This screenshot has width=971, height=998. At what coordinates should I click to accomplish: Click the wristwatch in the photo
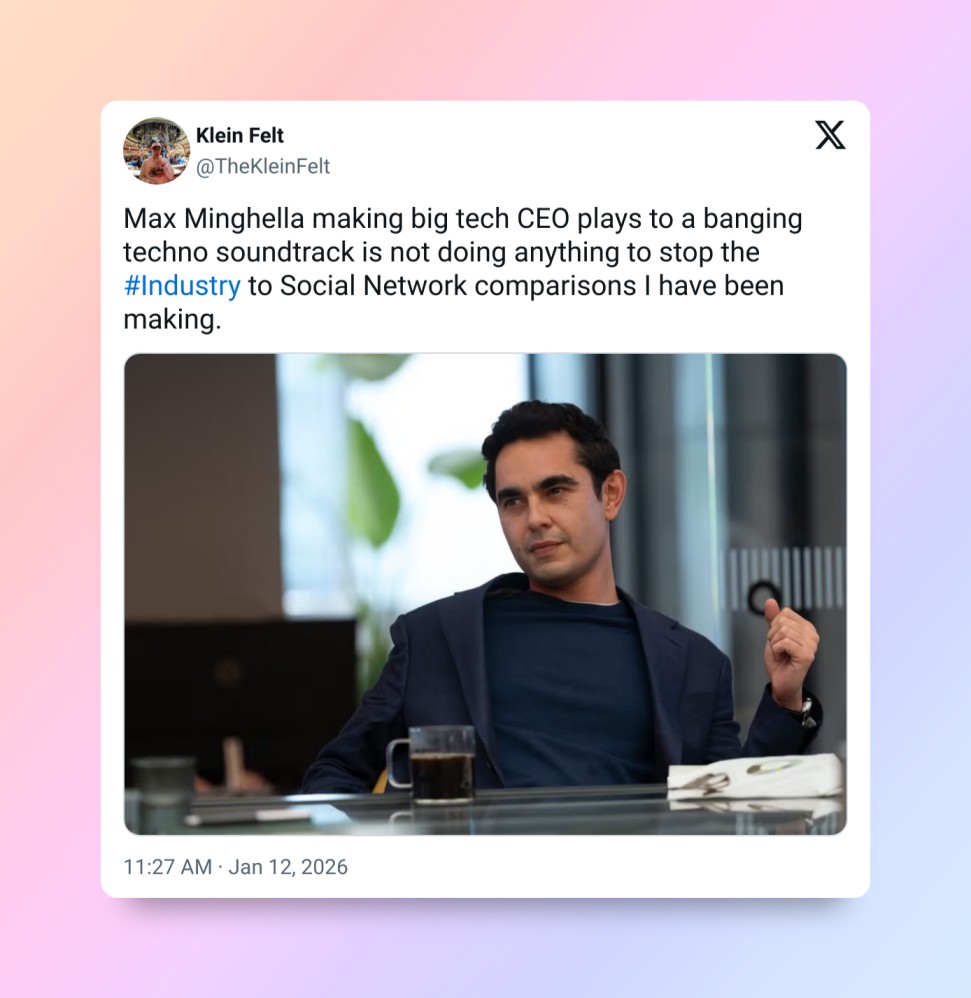pos(806,710)
